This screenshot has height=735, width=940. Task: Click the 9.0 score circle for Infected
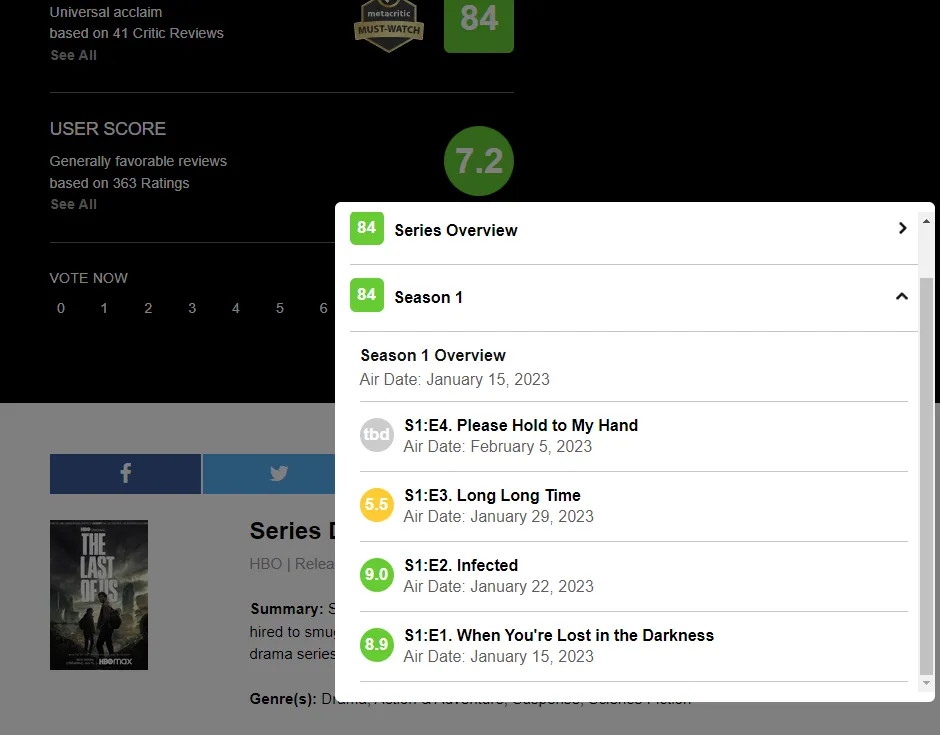(376, 575)
